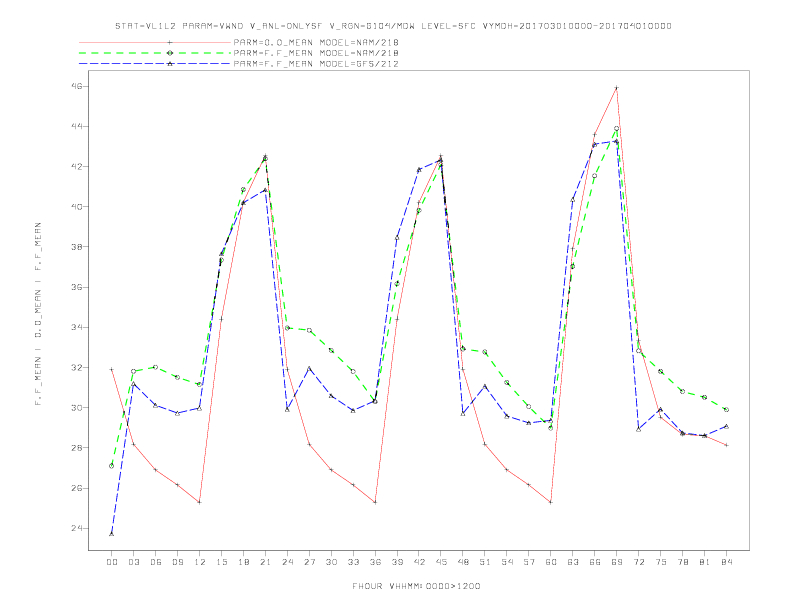Screen dimensions: 792x612
Task: Click the chart title starting STAT=VL1L2
Action: click(x=393, y=26)
